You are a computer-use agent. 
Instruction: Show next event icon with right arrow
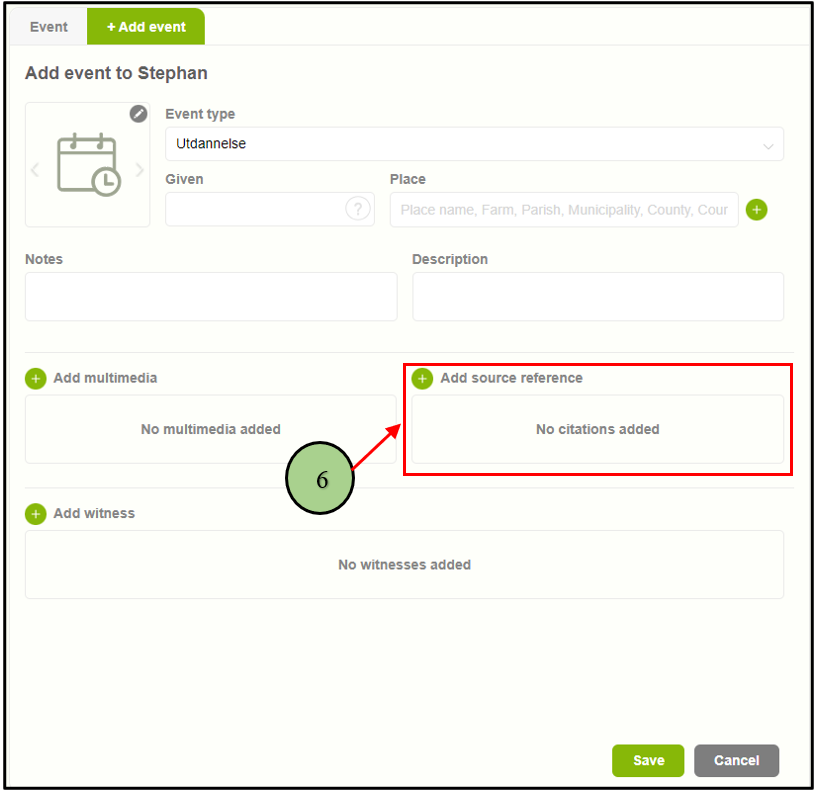140,170
